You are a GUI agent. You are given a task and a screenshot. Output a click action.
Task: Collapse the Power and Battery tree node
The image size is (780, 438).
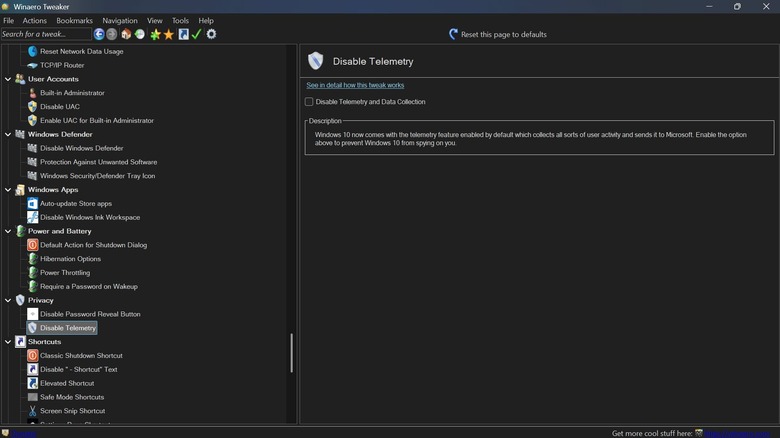point(8,231)
